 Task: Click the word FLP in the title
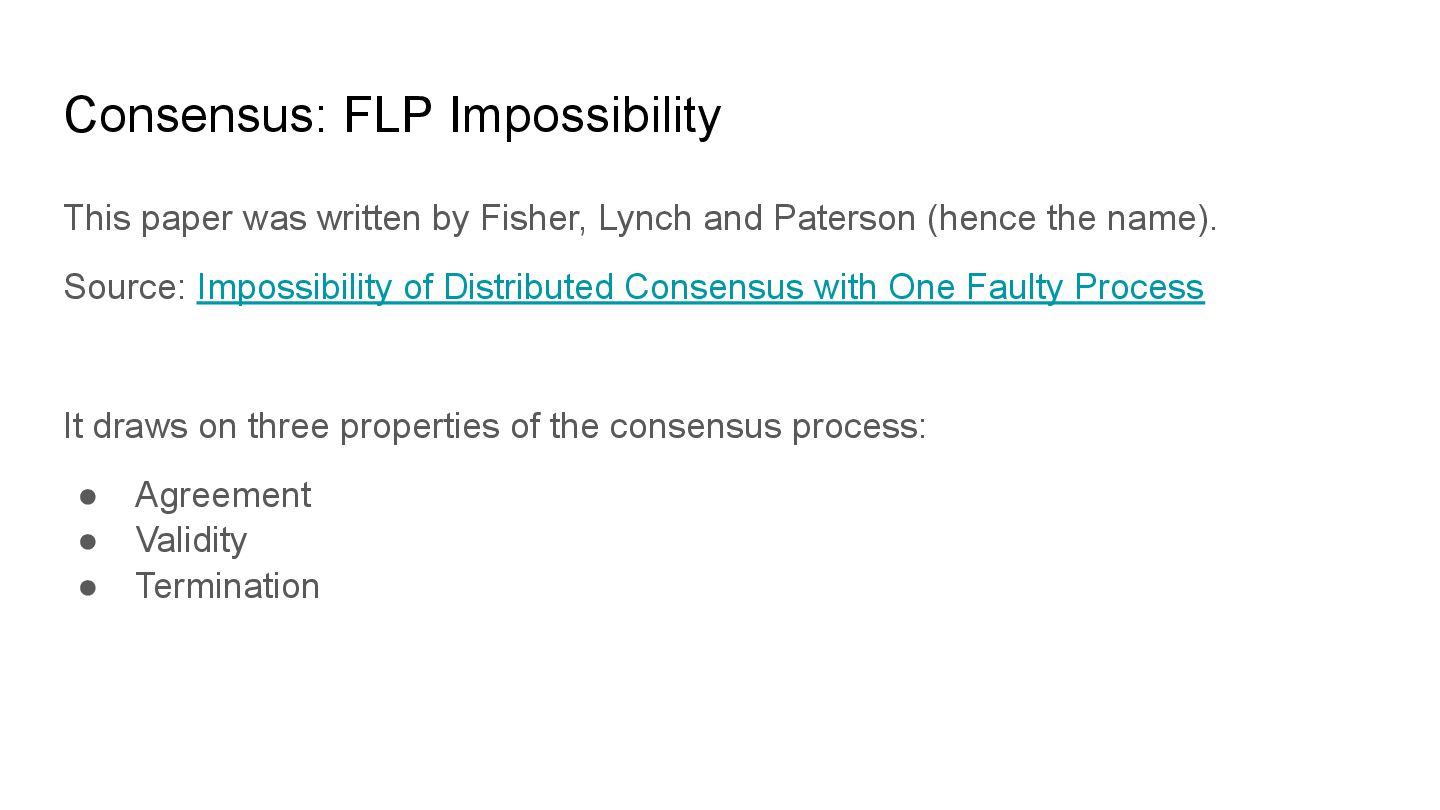click(x=388, y=115)
